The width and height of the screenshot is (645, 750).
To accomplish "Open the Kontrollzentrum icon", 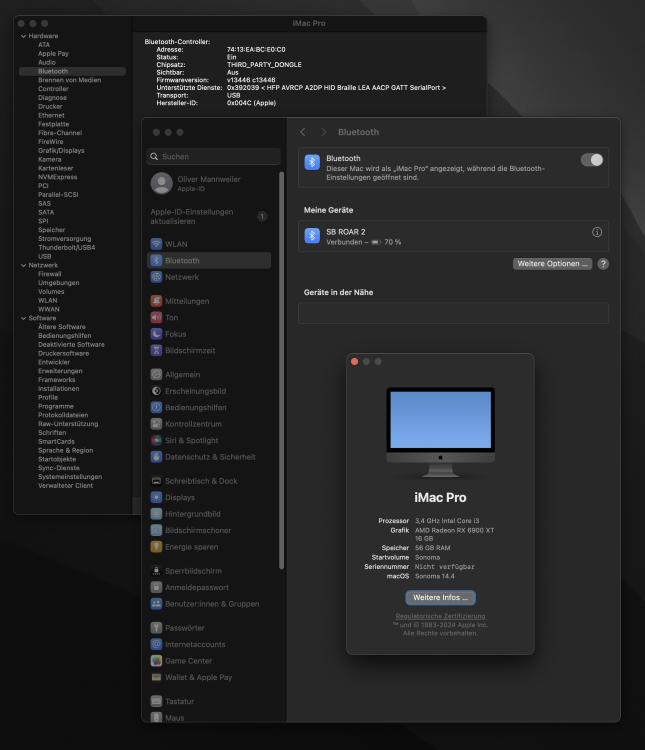I will [x=156, y=424].
